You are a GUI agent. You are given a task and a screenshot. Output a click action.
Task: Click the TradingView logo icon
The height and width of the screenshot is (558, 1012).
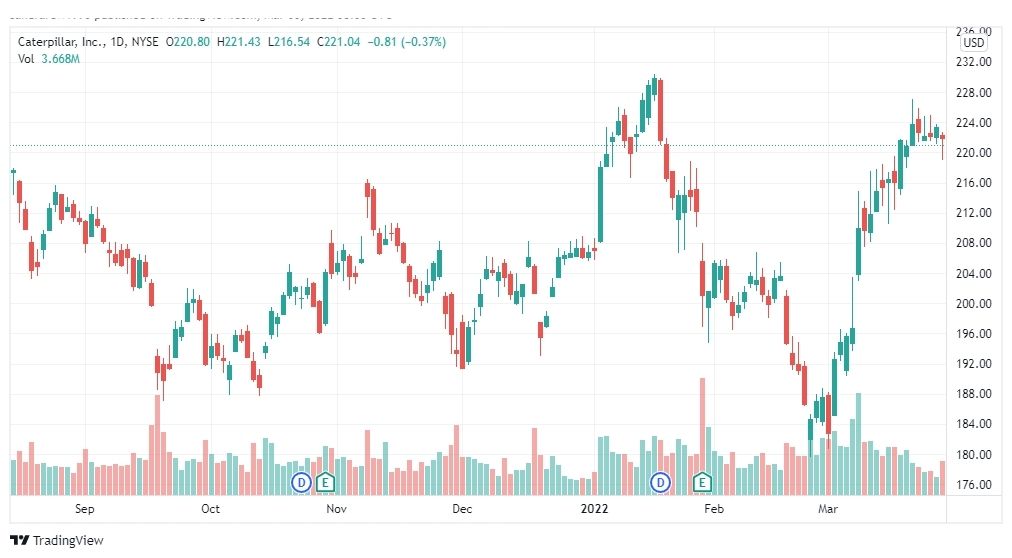(20, 541)
